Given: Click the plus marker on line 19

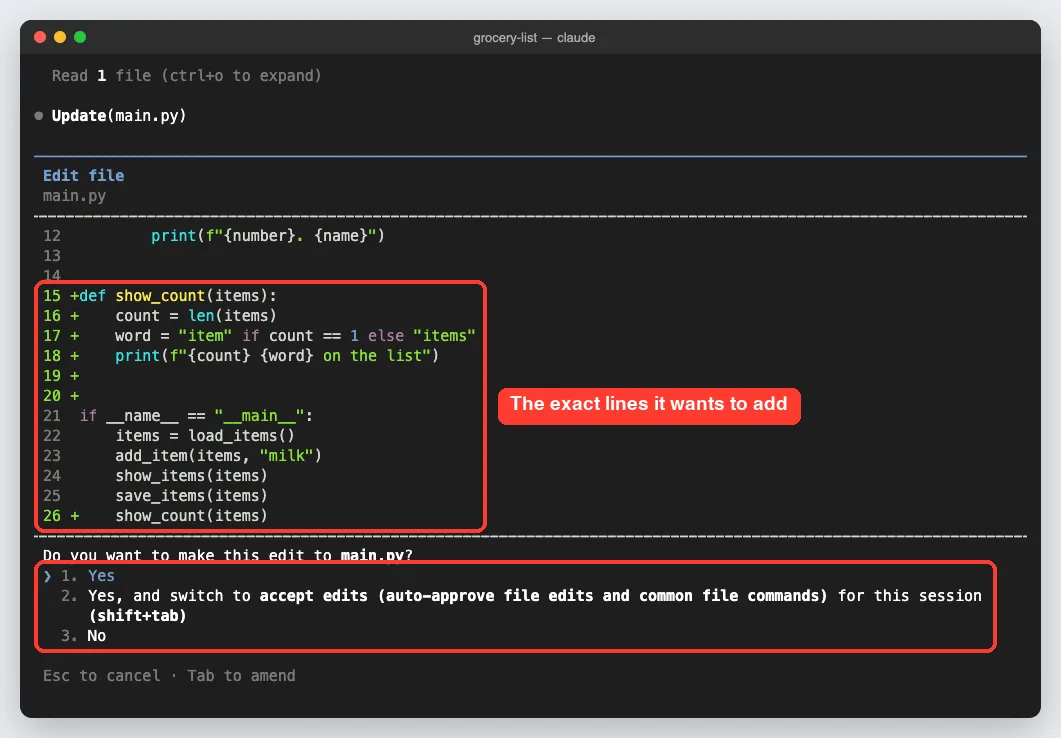Looking at the screenshot, I should point(74,376).
